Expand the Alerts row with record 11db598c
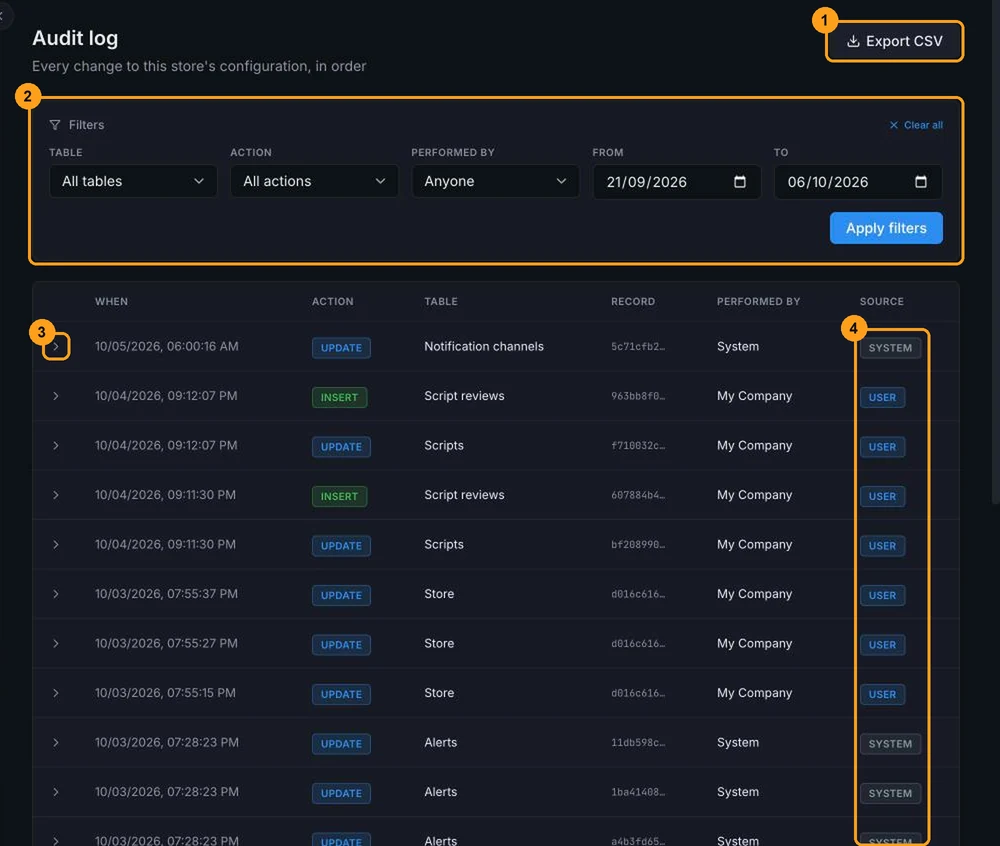The height and width of the screenshot is (846, 1000). tap(56, 743)
